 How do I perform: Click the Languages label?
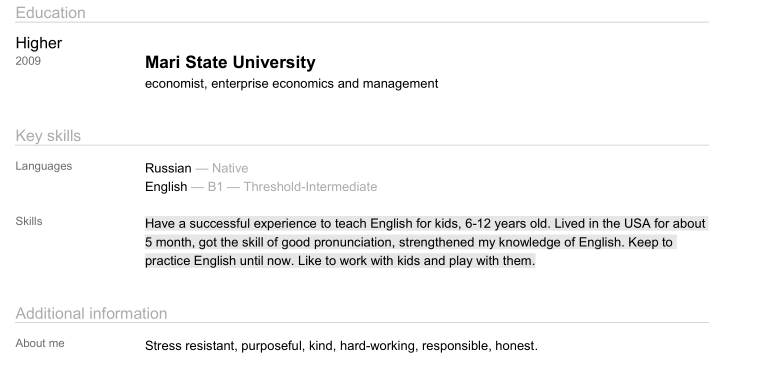pos(44,166)
